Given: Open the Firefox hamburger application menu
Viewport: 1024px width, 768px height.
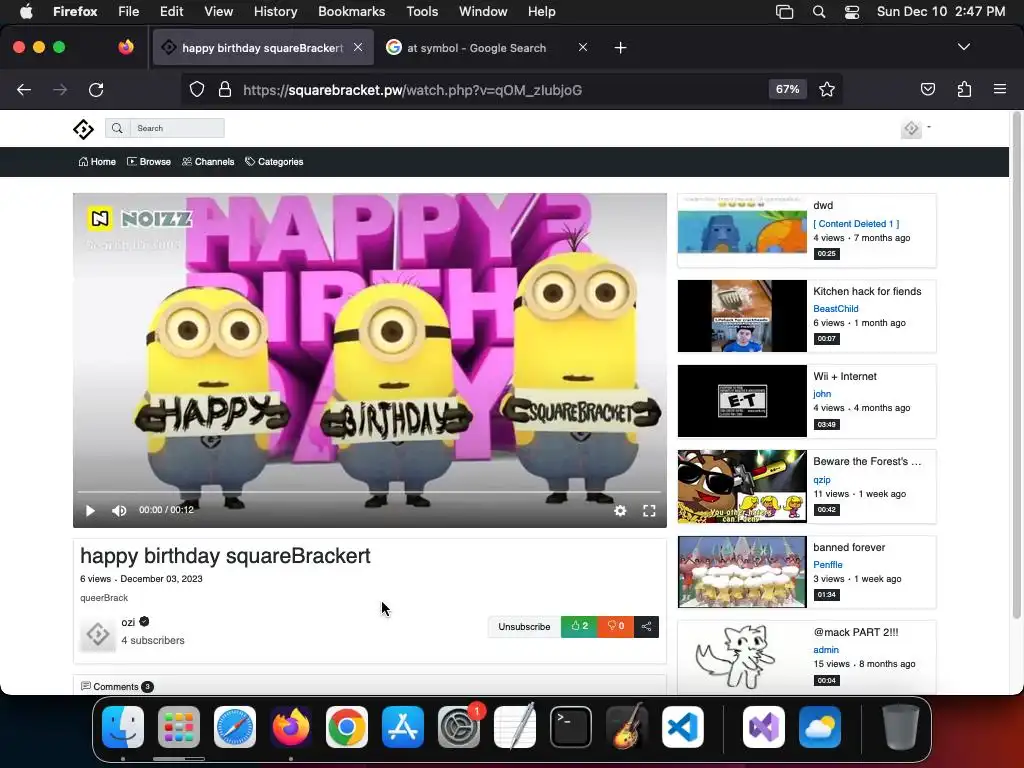Looking at the screenshot, I should [1000, 89].
